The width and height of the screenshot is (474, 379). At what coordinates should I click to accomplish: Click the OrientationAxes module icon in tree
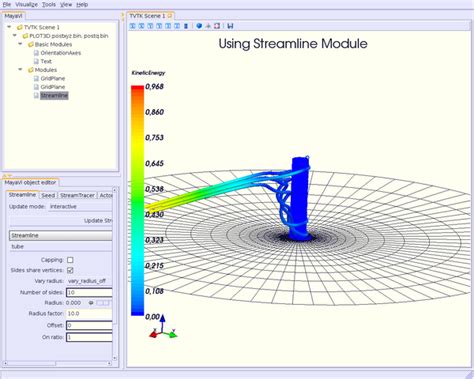point(36,53)
